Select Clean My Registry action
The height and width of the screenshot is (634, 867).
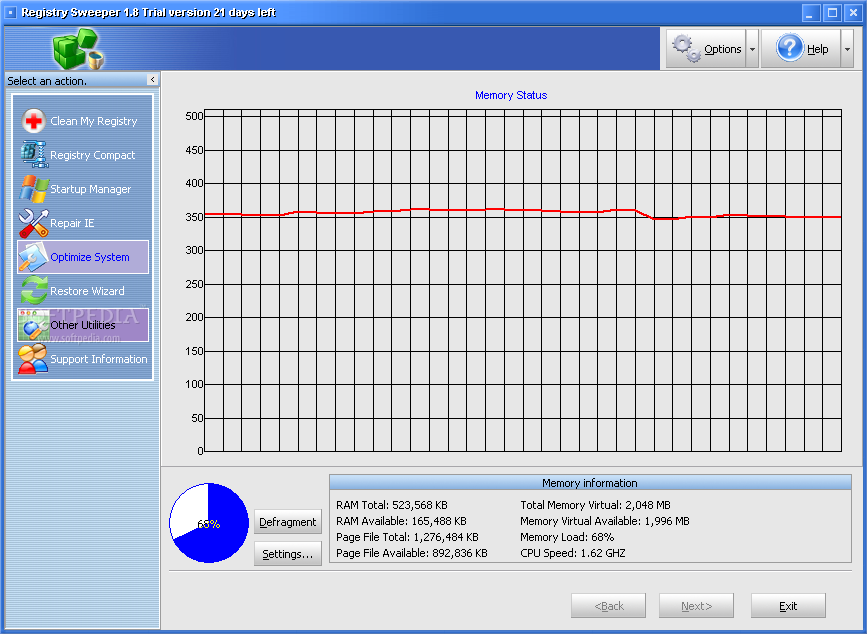pos(84,120)
